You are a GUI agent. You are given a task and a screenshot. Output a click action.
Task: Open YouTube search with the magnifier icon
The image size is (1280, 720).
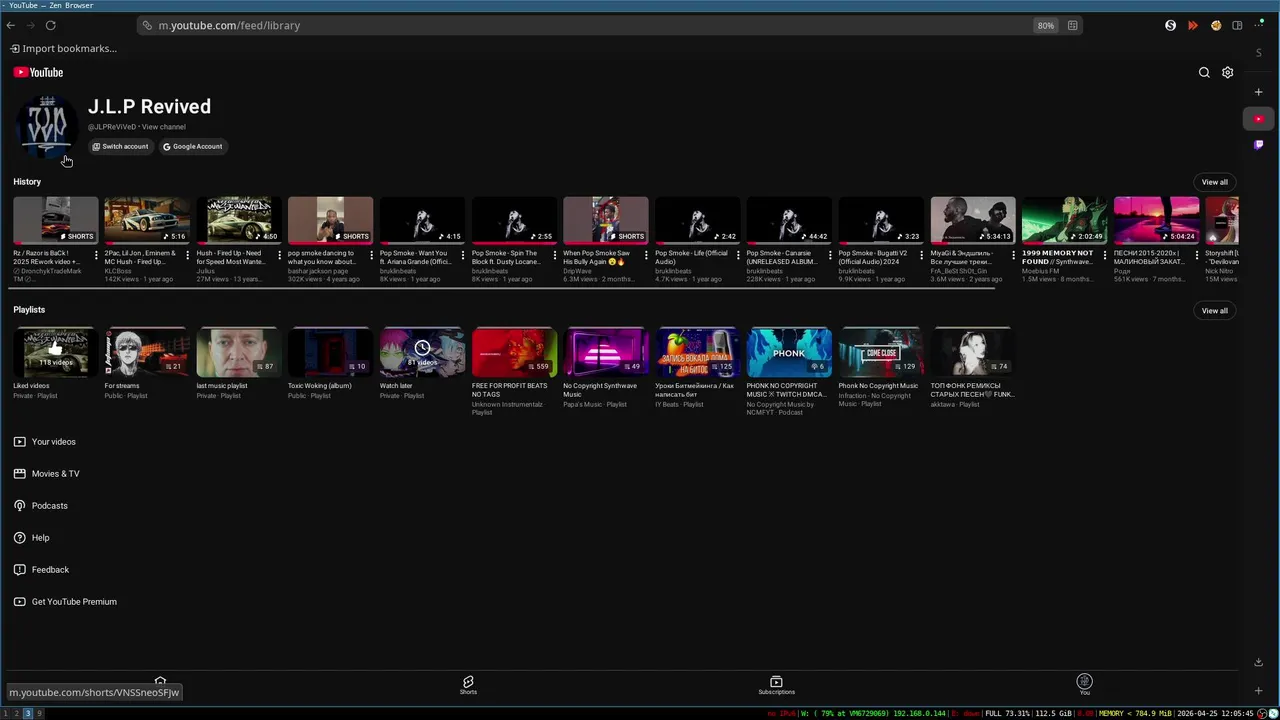pyautogui.click(x=1204, y=72)
